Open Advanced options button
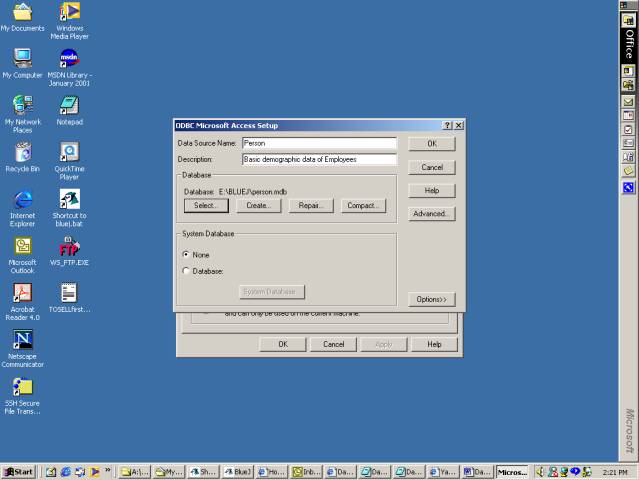Image resolution: width=639 pixels, height=480 pixels. point(432,214)
